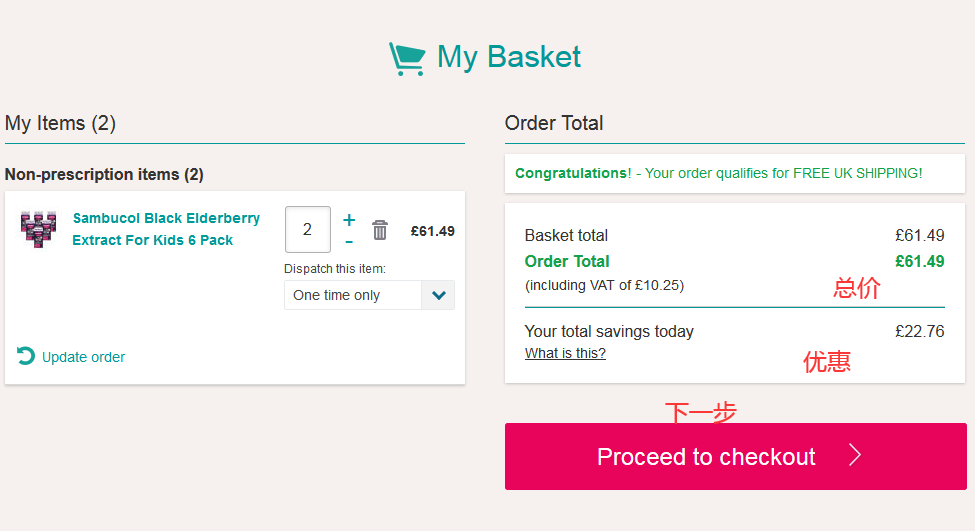This screenshot has width=975, height=531.
Task: Decrease the quantity with the minus sign
Action: 349,242
